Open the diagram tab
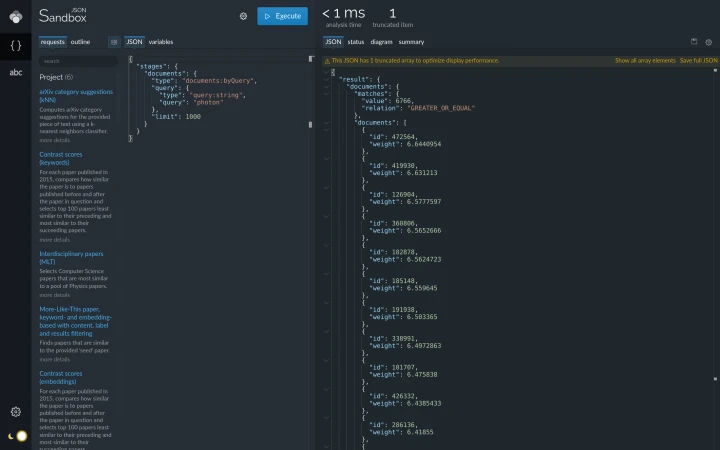 [382, 42]
